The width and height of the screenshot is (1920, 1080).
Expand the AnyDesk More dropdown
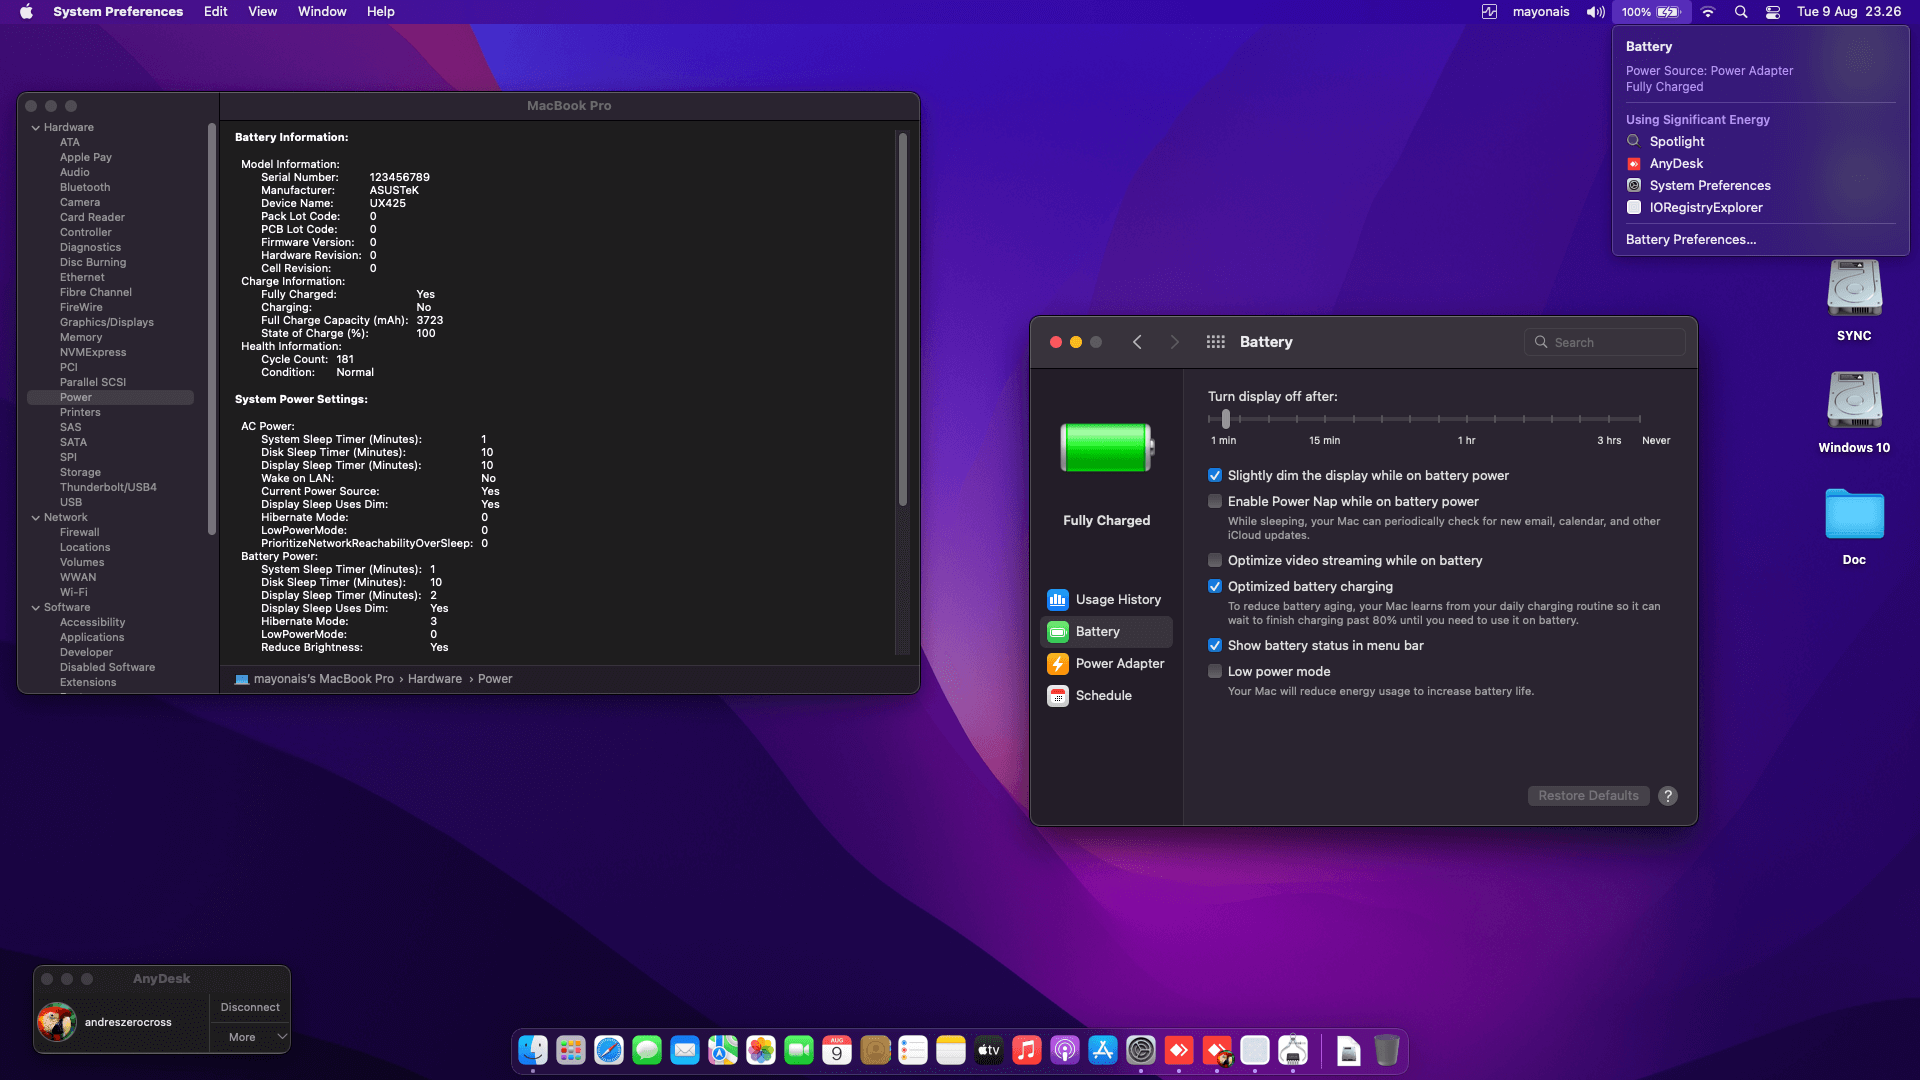(250, 1037)
